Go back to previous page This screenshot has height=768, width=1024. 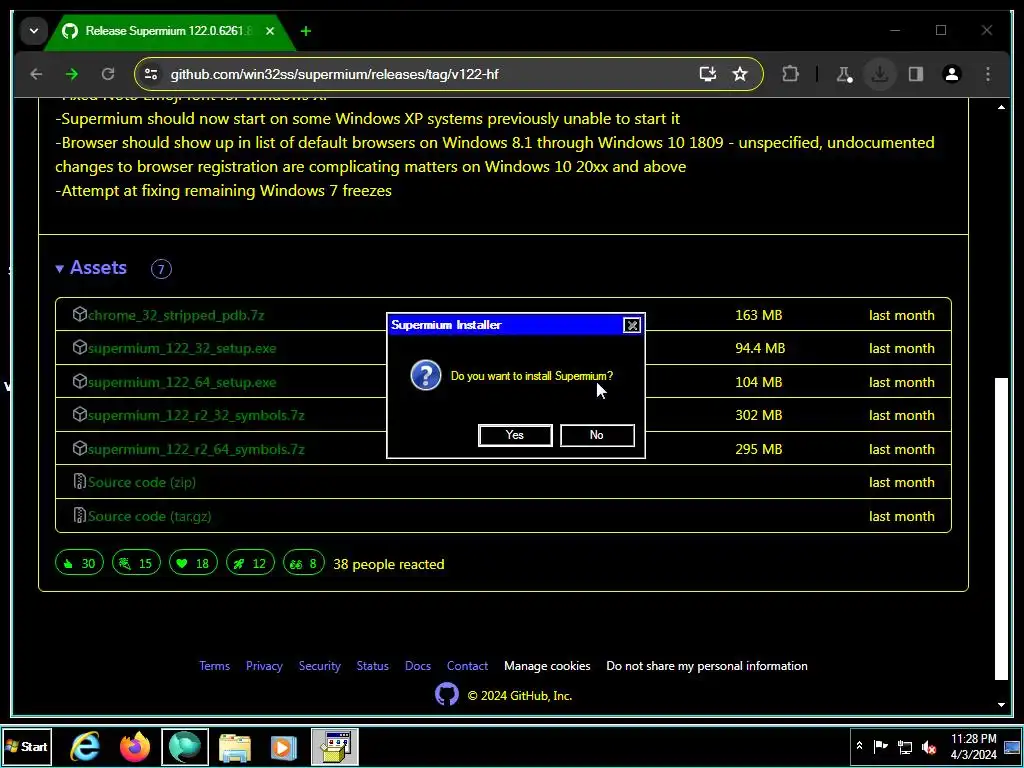pos(36,74)
